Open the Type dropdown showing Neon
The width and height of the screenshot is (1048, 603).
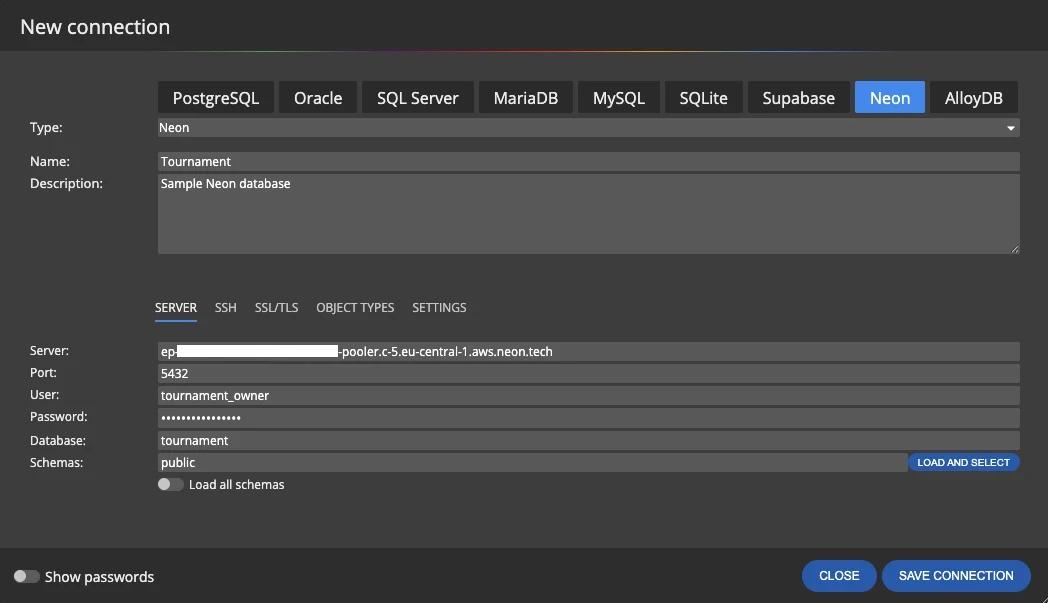click(x=588, y=128)
